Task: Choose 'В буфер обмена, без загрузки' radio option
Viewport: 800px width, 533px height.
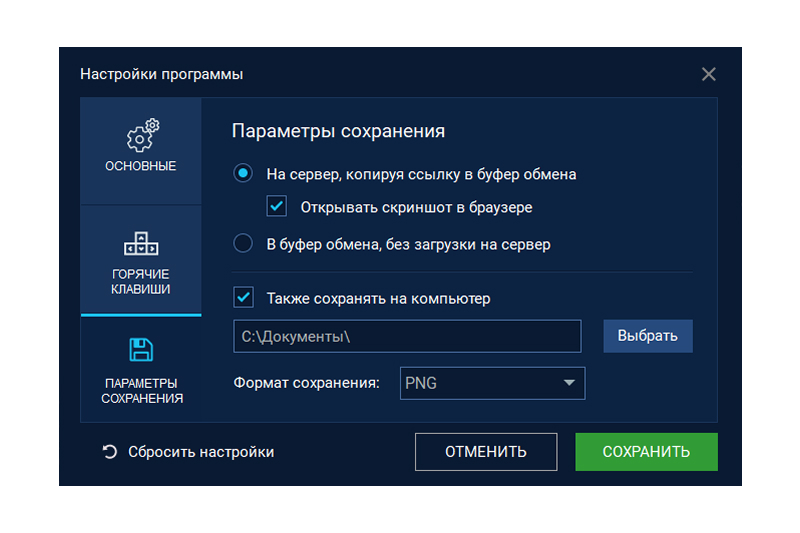Action: 243,243
